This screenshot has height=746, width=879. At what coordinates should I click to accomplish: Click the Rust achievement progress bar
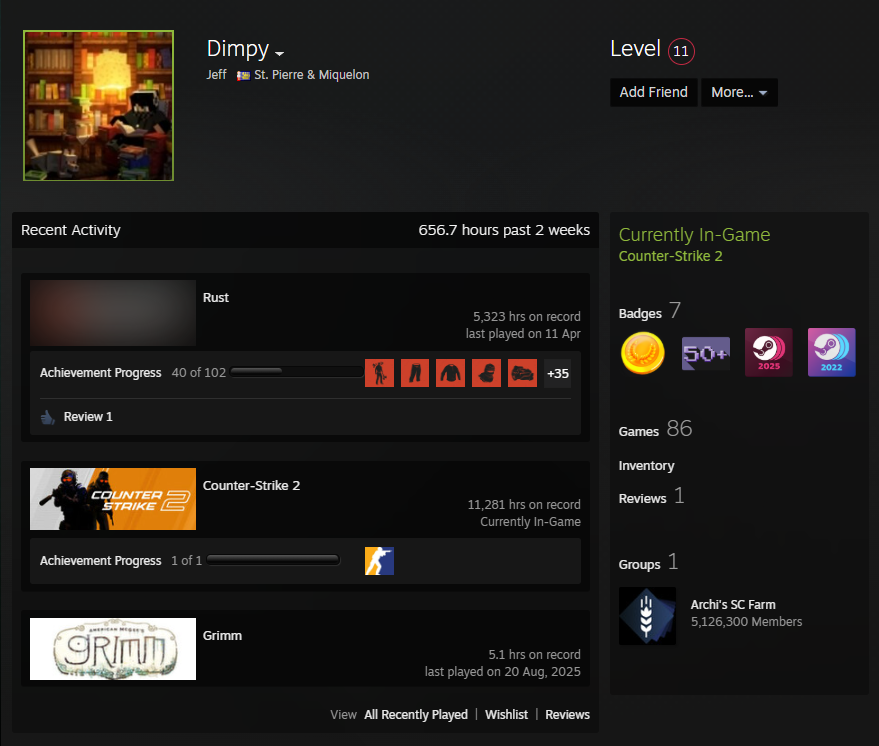[x=297, y=372]
